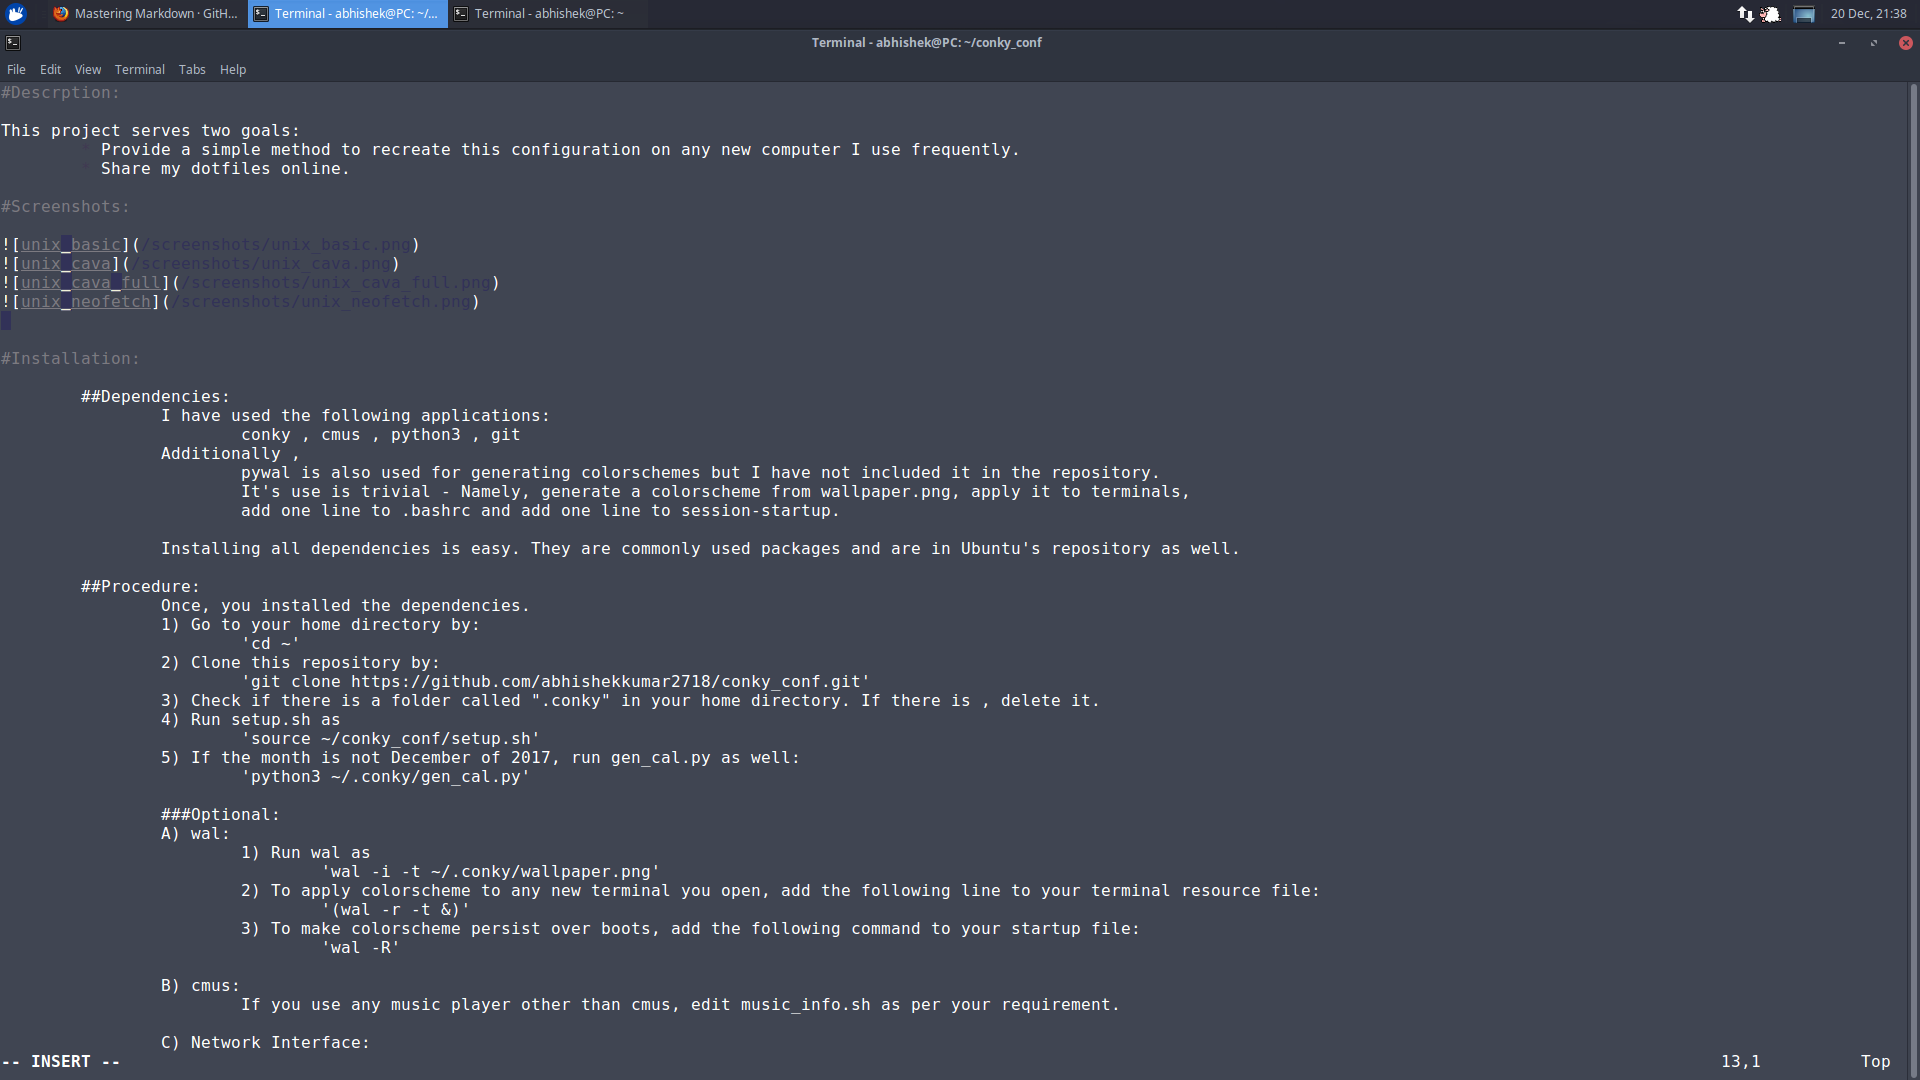Open the File menu
The height and width of the screenshot is (1080, 1920).
(x=16, y=70)
